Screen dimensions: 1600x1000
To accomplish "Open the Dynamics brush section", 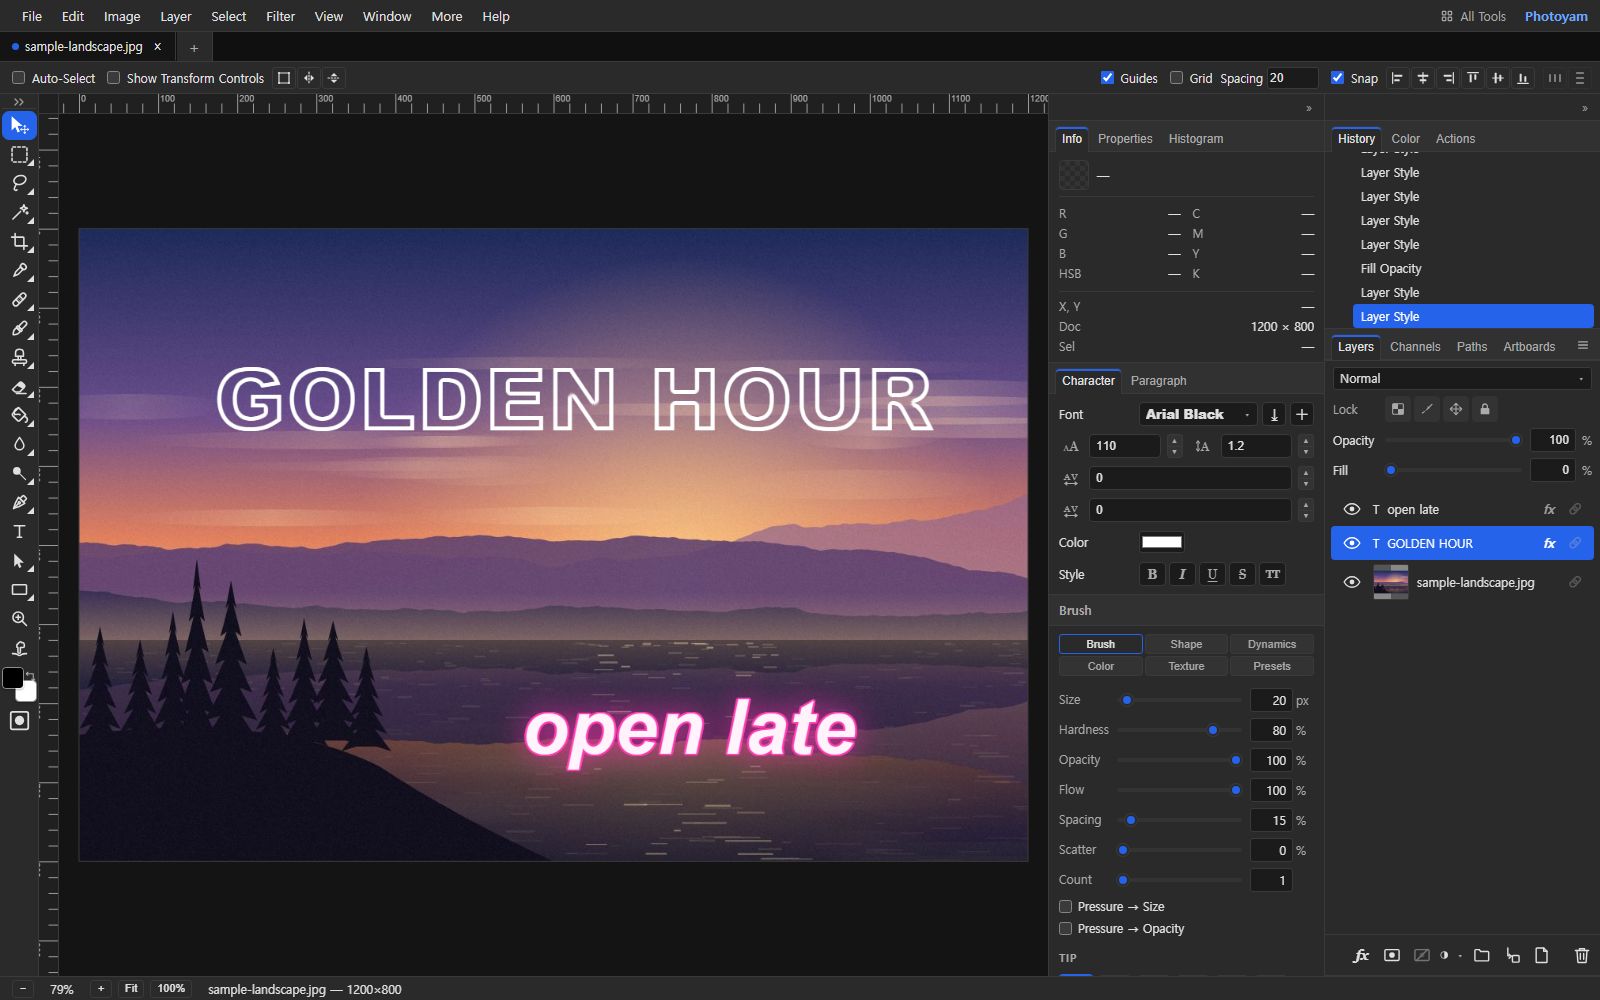I will click(x=1271, y=644).
